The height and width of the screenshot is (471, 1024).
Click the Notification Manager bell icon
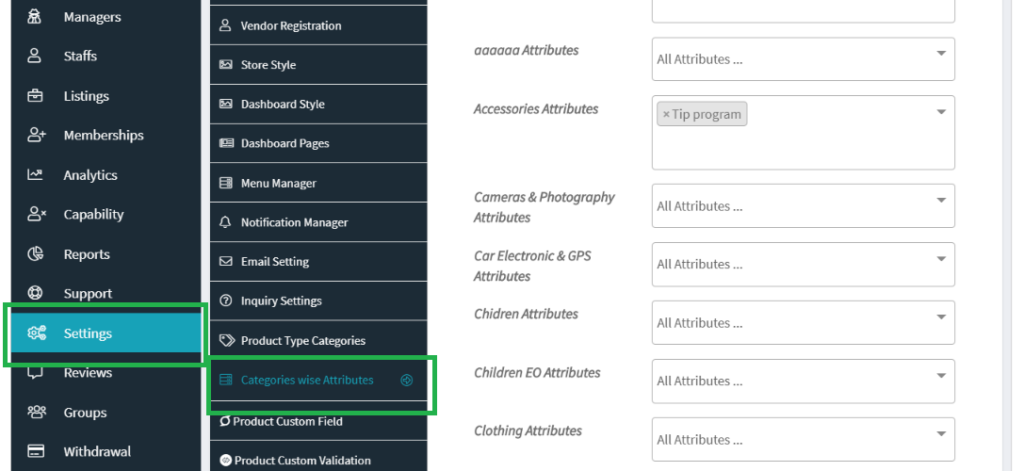point(225,222)
